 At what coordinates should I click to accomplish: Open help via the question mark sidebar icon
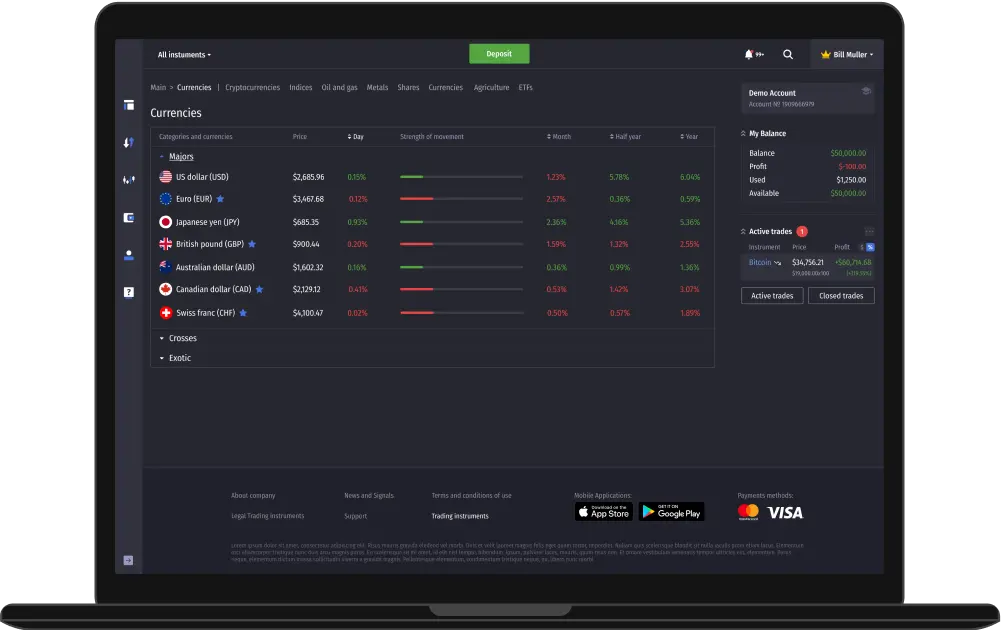[x=128, y=292]
